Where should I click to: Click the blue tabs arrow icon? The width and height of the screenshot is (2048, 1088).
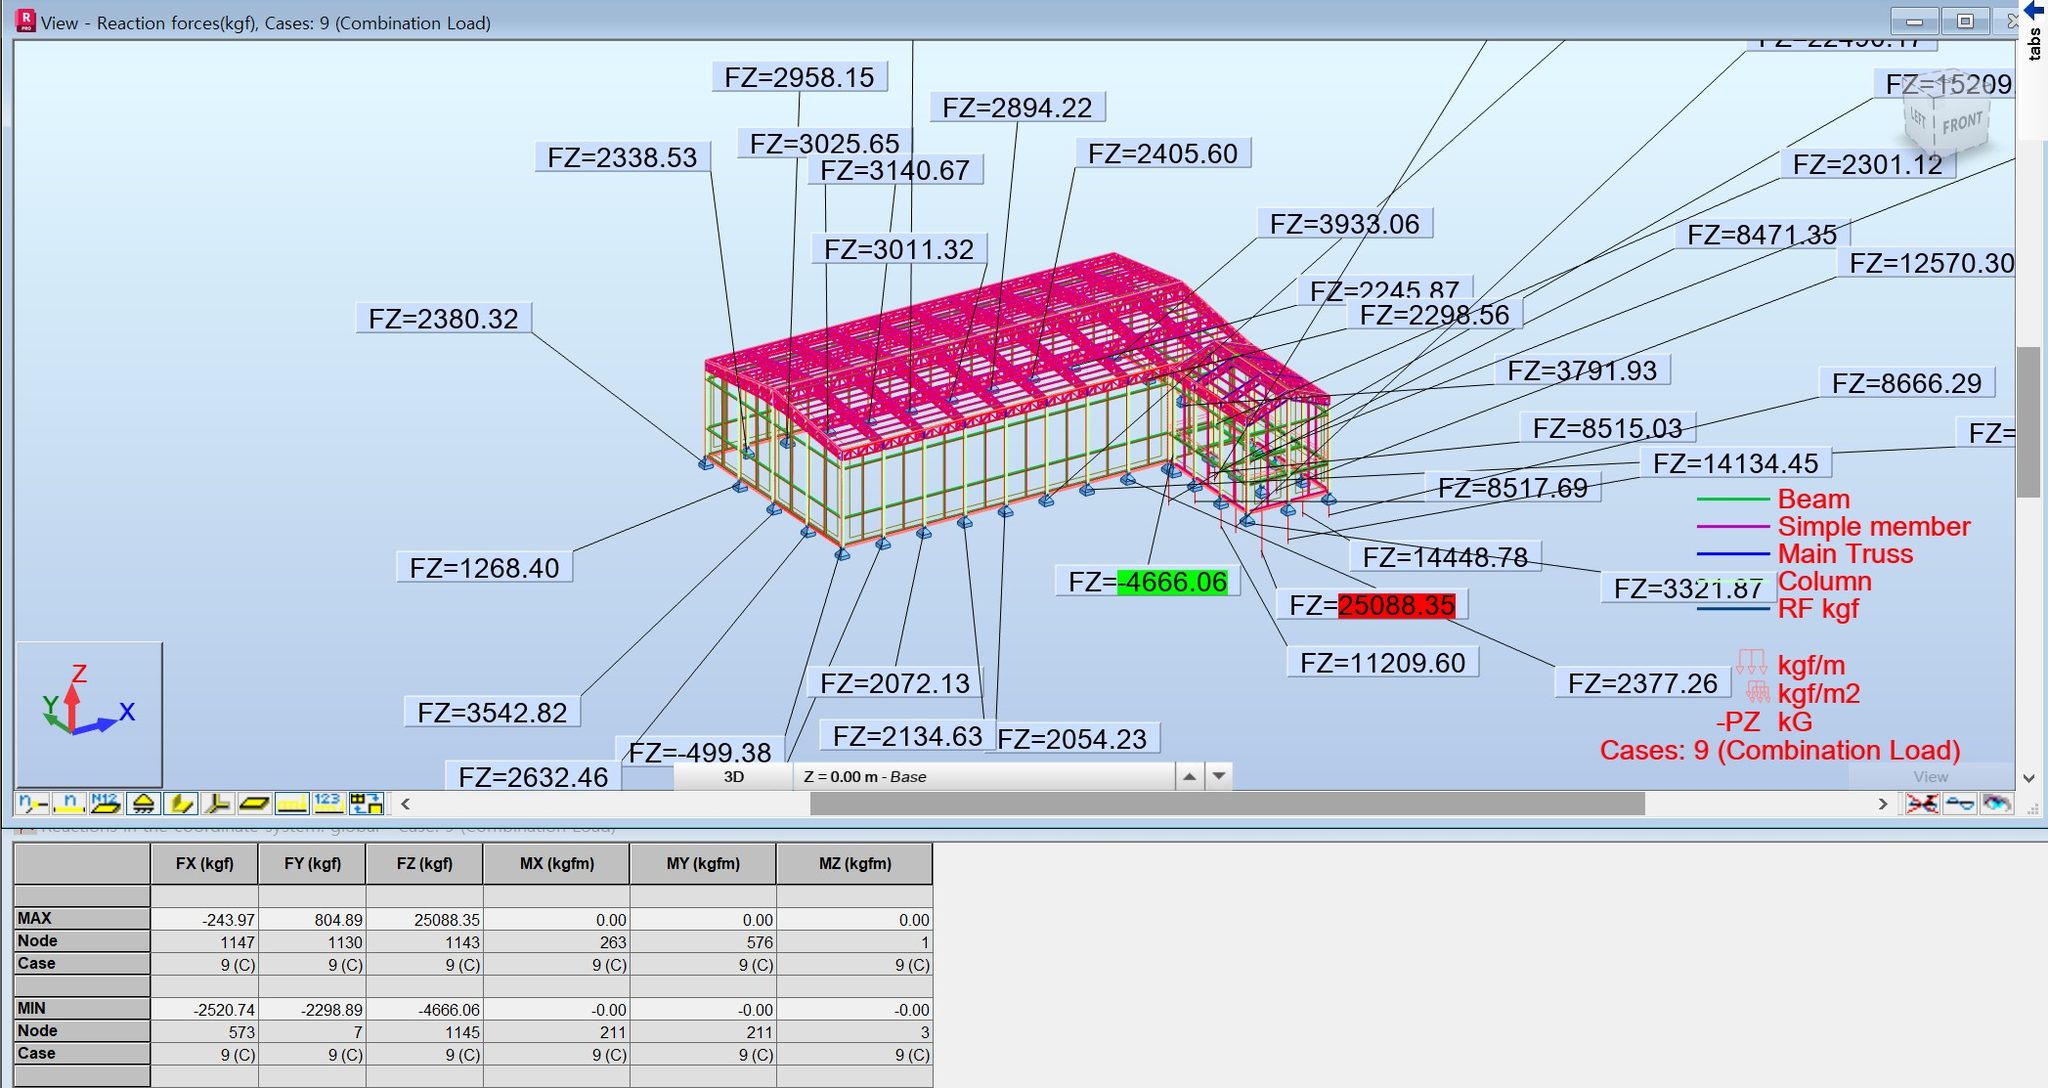pyautogui.click(x=2034, y=10)
